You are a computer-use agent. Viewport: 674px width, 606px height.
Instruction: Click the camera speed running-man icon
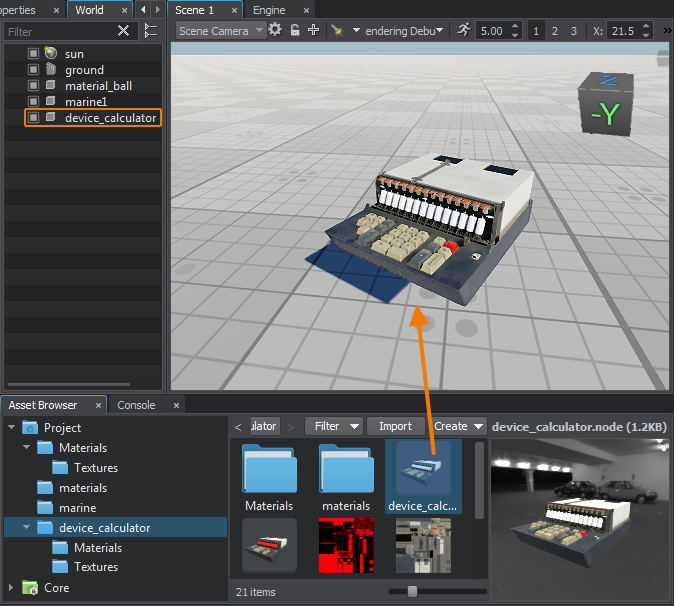[464, 31]
